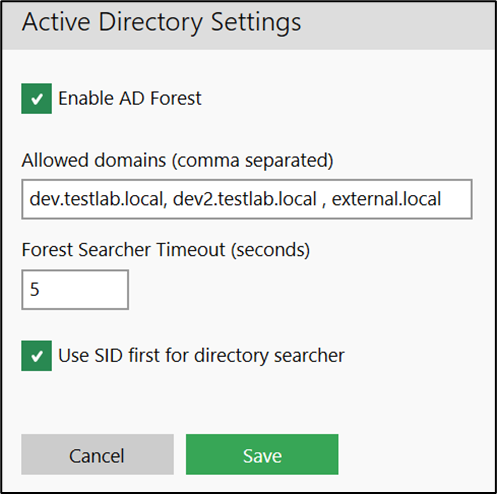Screen dimensions: 497x494
Task: Uncheck the Enable AD Forest checkbox
Action: coord(36,99)
